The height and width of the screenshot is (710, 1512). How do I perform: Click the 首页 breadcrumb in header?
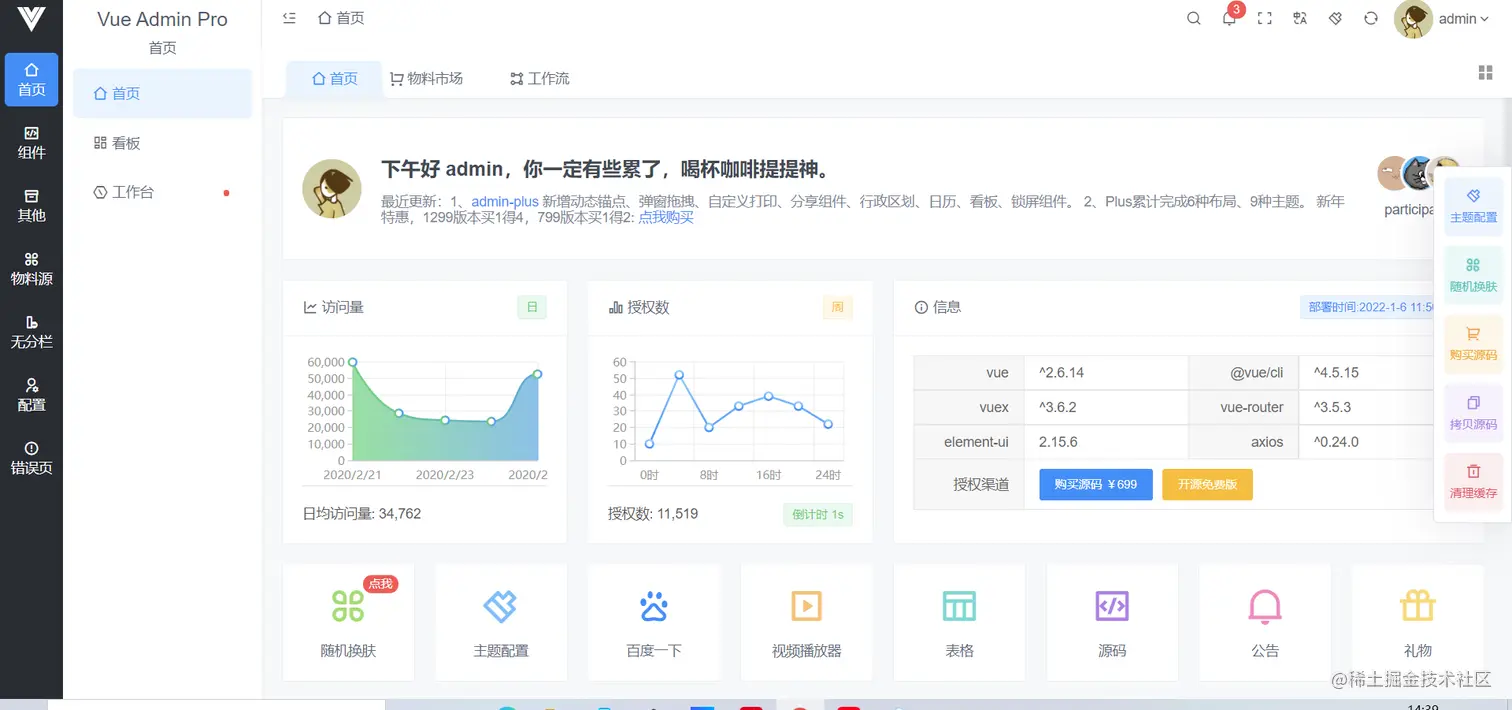coord(341,18)
